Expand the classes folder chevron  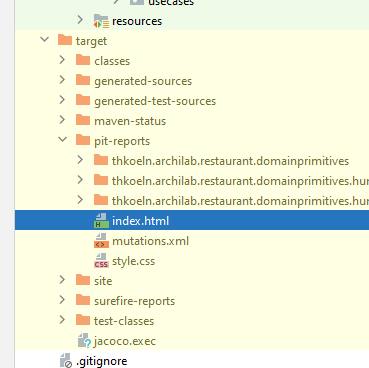(62, 60)
